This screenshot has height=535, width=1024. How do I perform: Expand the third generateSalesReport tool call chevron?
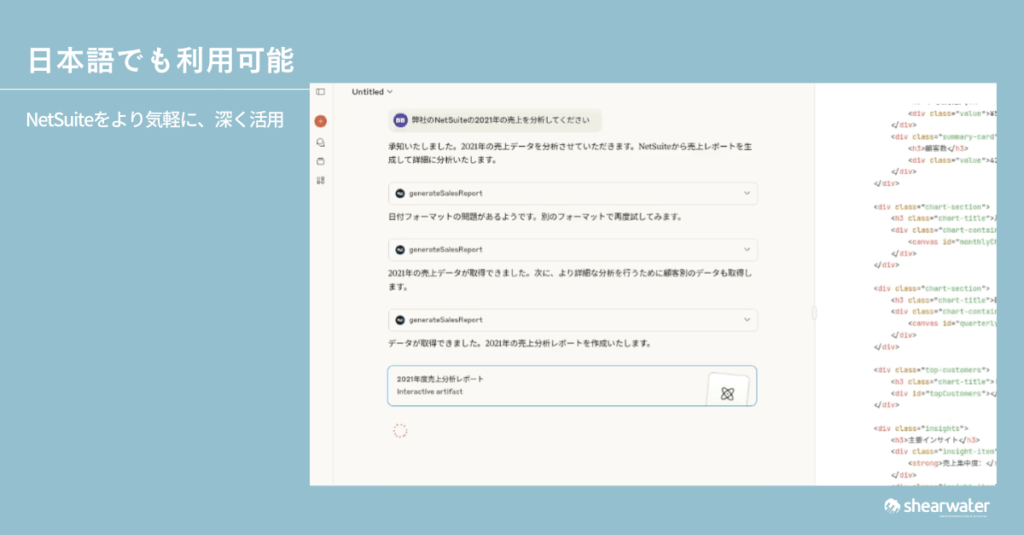pyautogui.click(x=746, y=320)
